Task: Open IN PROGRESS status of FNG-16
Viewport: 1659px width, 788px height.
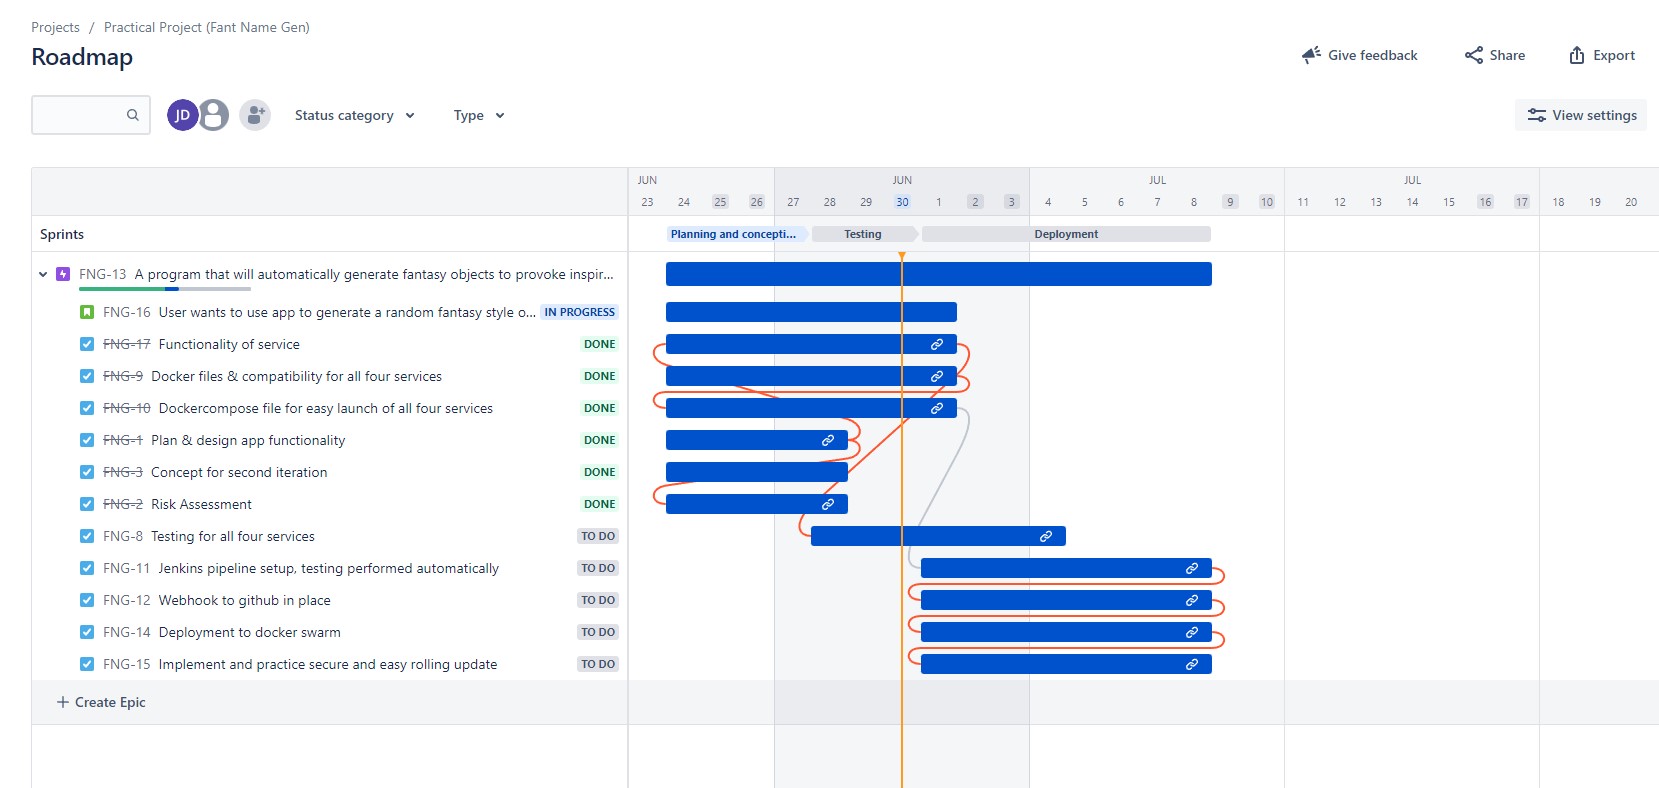Action: 580,312
